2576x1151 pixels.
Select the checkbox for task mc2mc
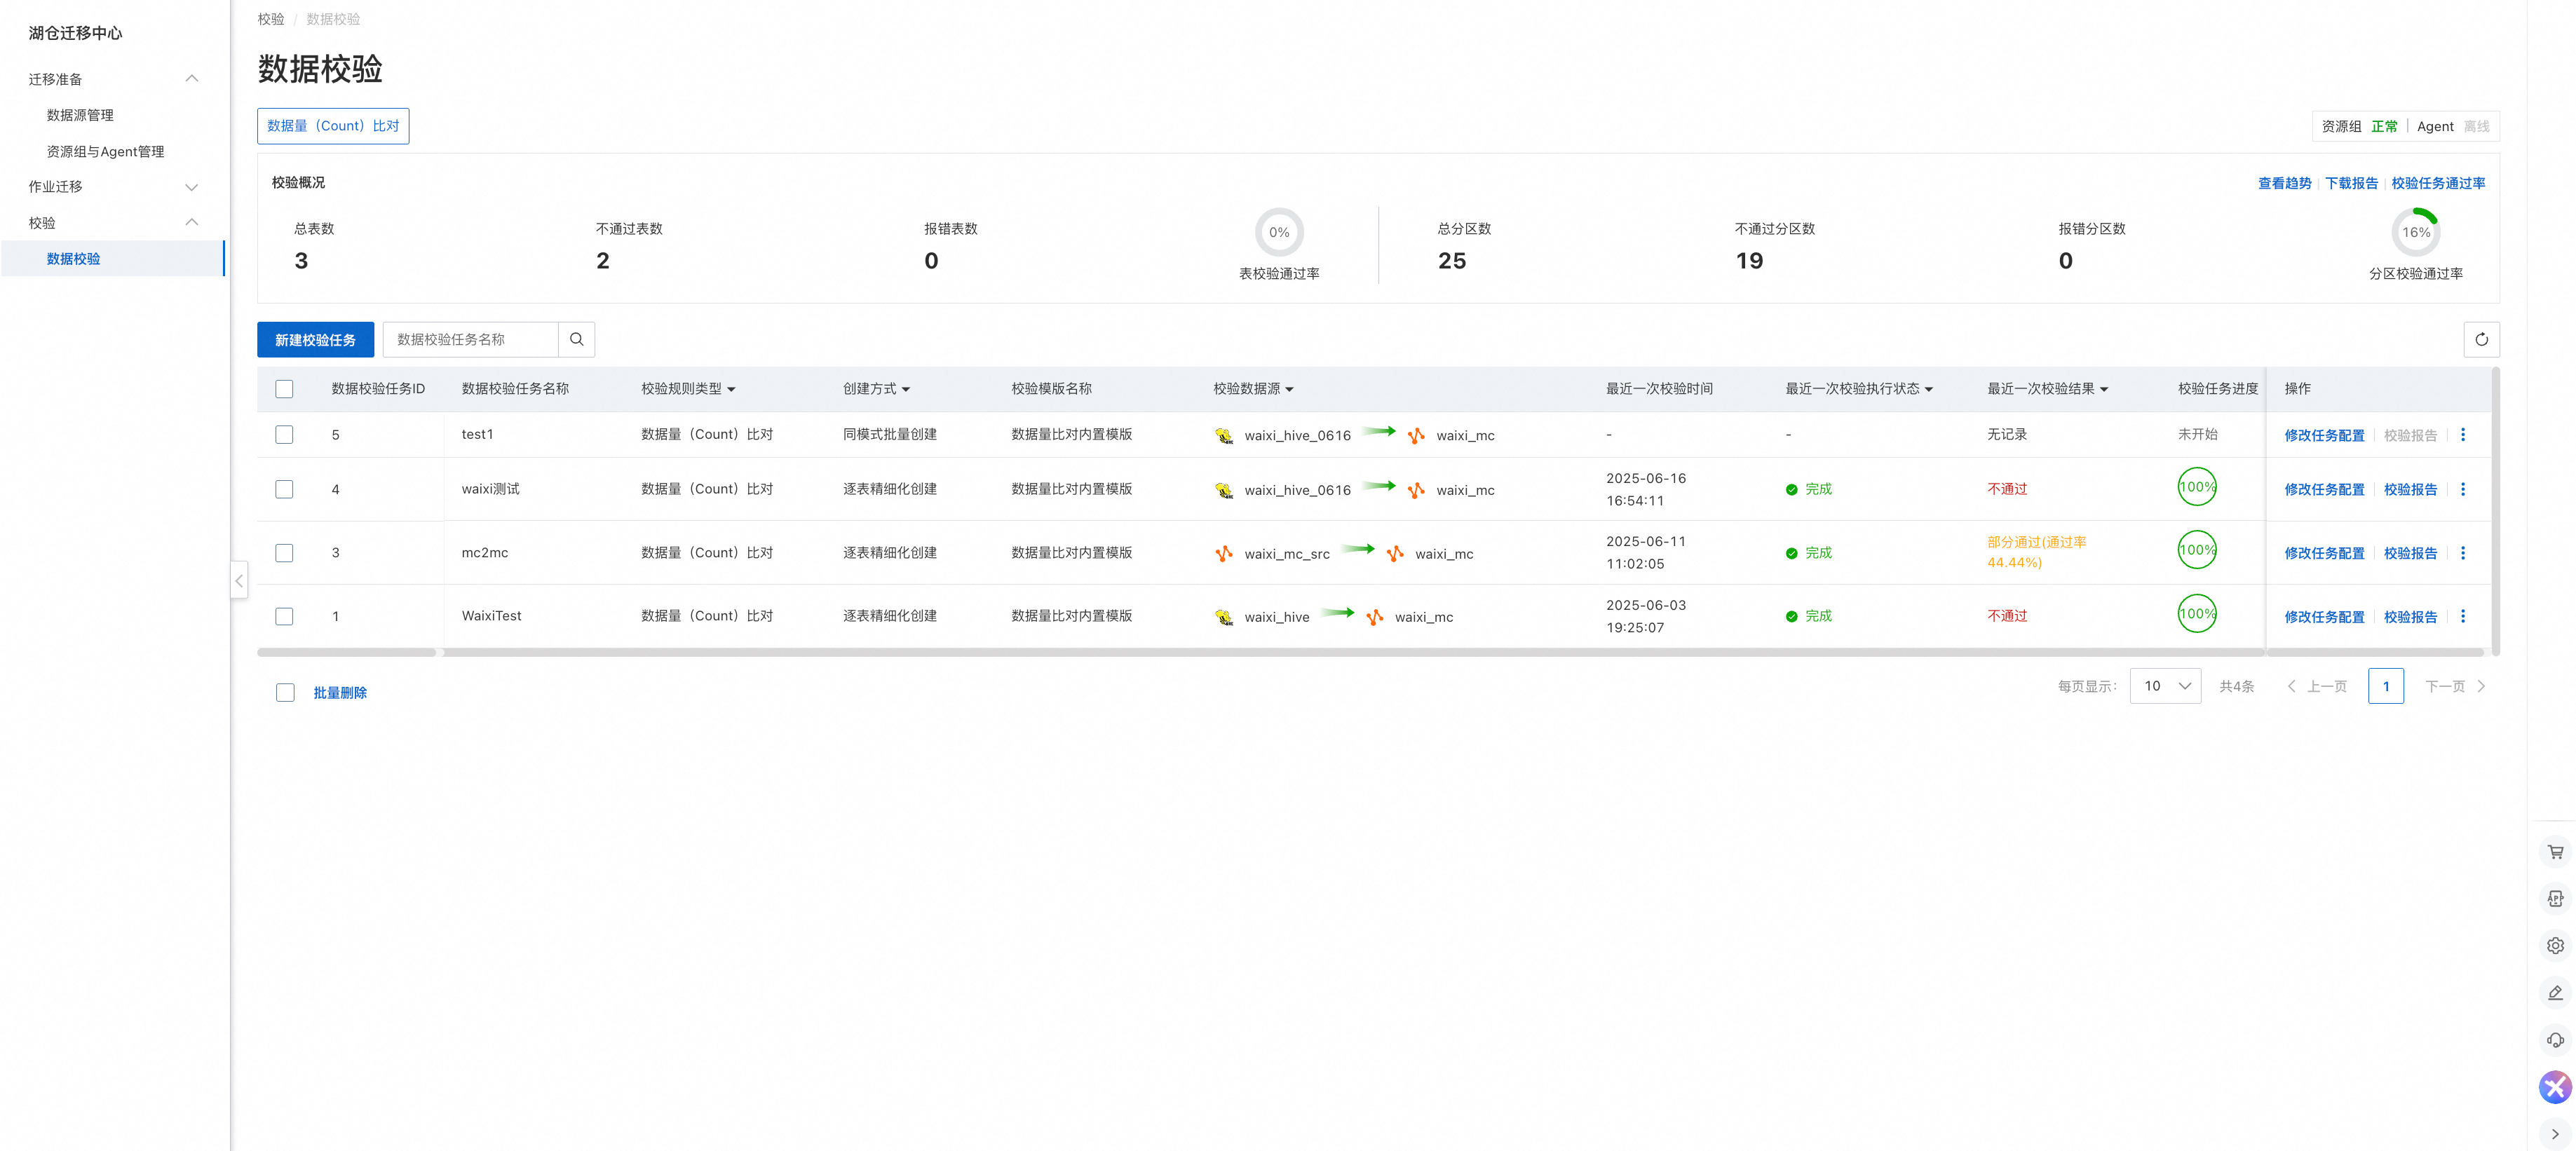pos(284,552)
